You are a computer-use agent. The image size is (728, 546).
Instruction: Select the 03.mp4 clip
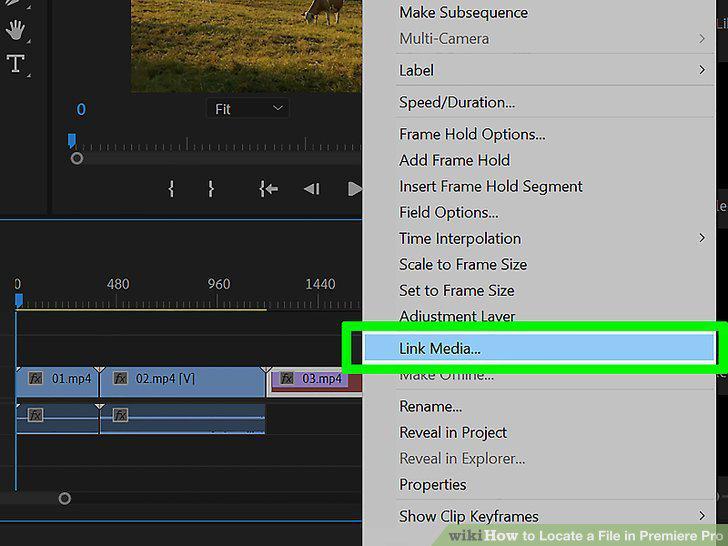316,382
